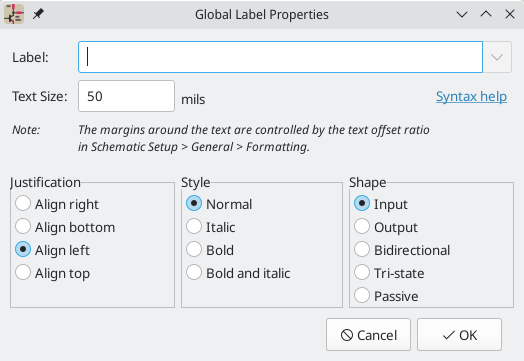Click the 'Style' group heading
Screen dimensions: 524x361
[195, 183]
